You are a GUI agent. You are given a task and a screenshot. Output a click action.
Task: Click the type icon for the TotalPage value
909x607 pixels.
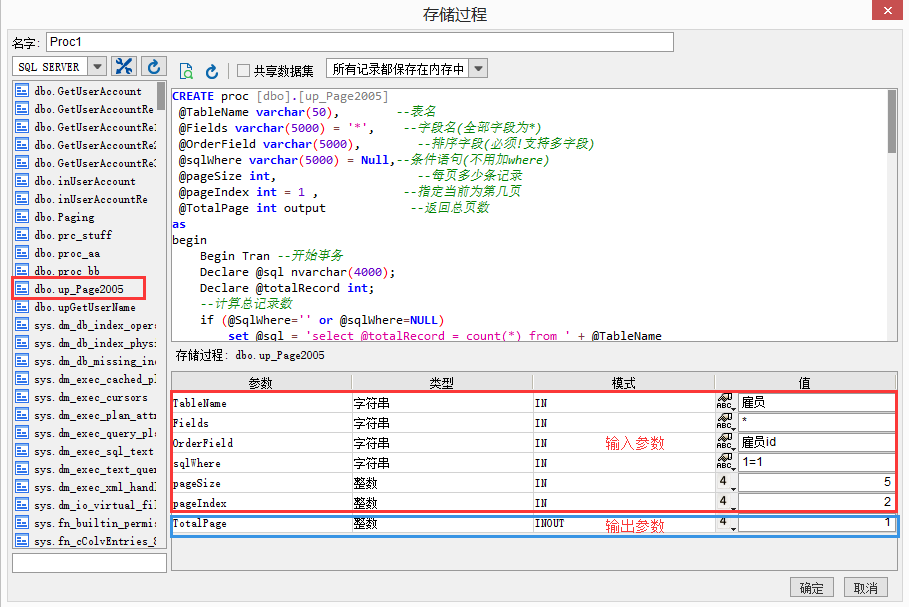coord(726,523)
